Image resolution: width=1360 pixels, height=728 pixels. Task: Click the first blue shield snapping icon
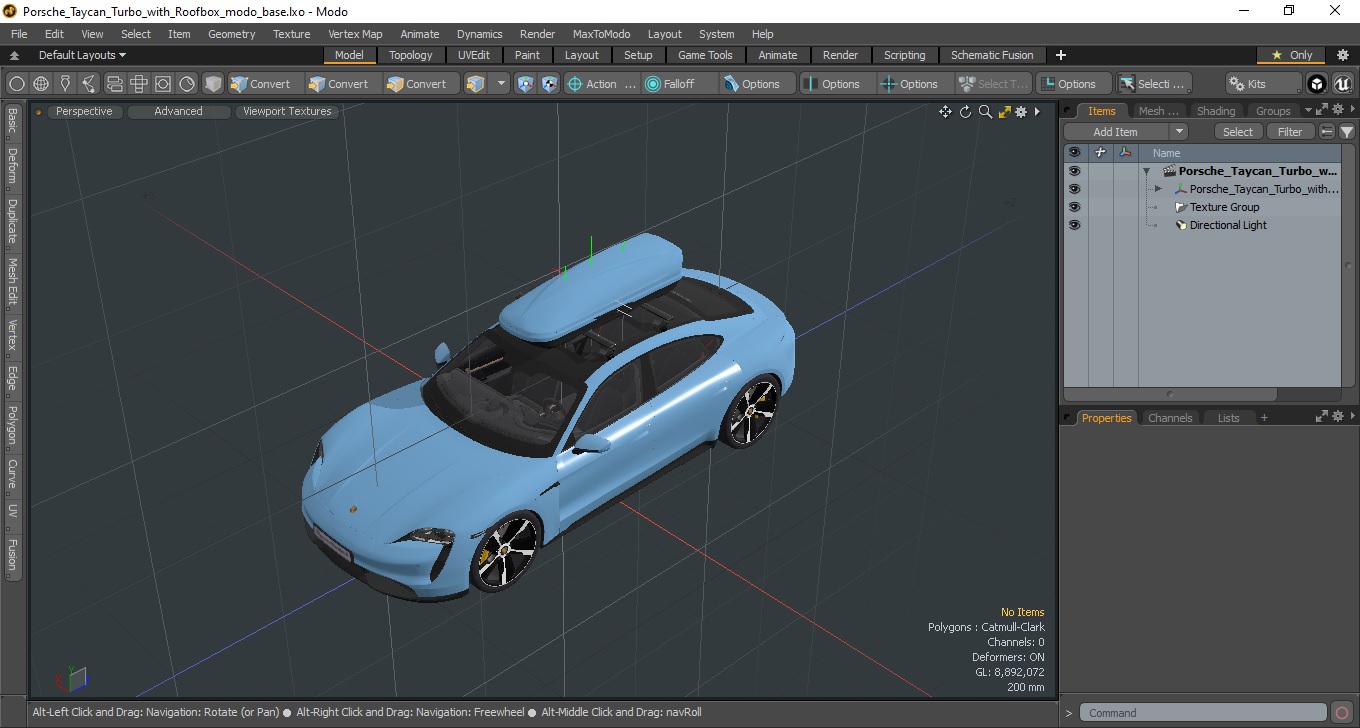coord(526,84)
